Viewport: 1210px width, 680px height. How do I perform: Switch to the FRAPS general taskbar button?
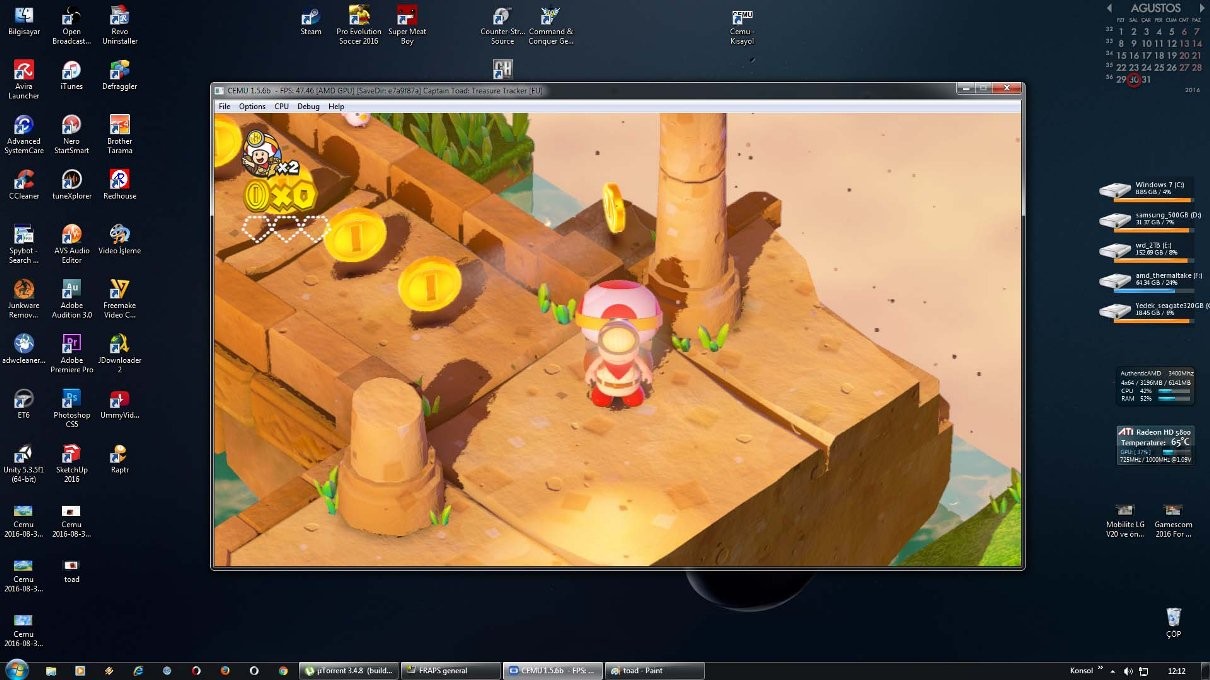[x=450, y=670]
